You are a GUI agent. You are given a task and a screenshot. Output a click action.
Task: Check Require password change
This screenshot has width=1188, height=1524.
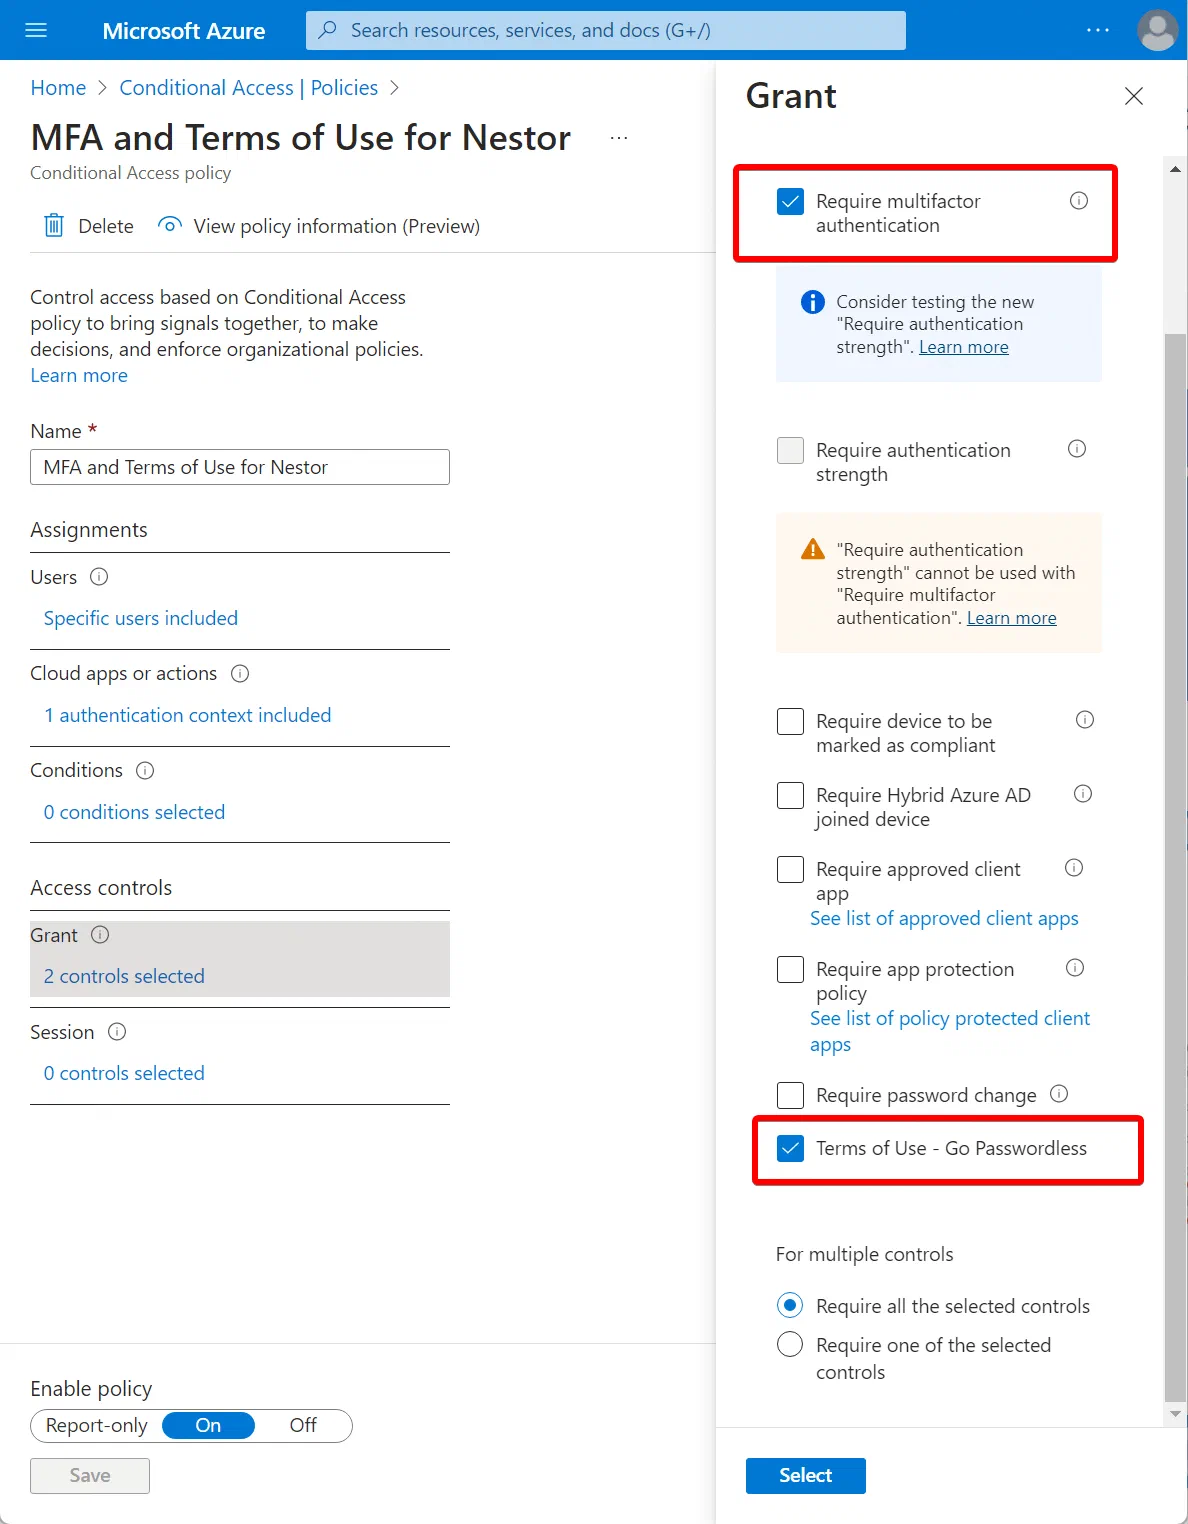coord(790,1095)
